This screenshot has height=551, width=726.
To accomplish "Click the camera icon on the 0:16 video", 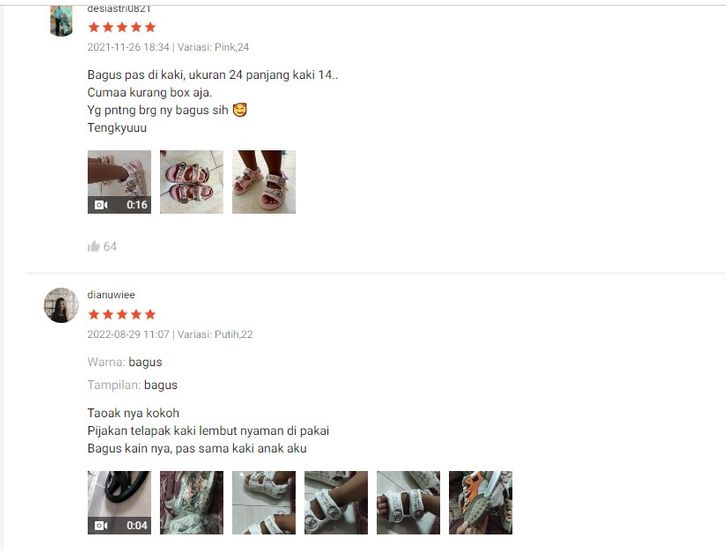I will [101, 205].
